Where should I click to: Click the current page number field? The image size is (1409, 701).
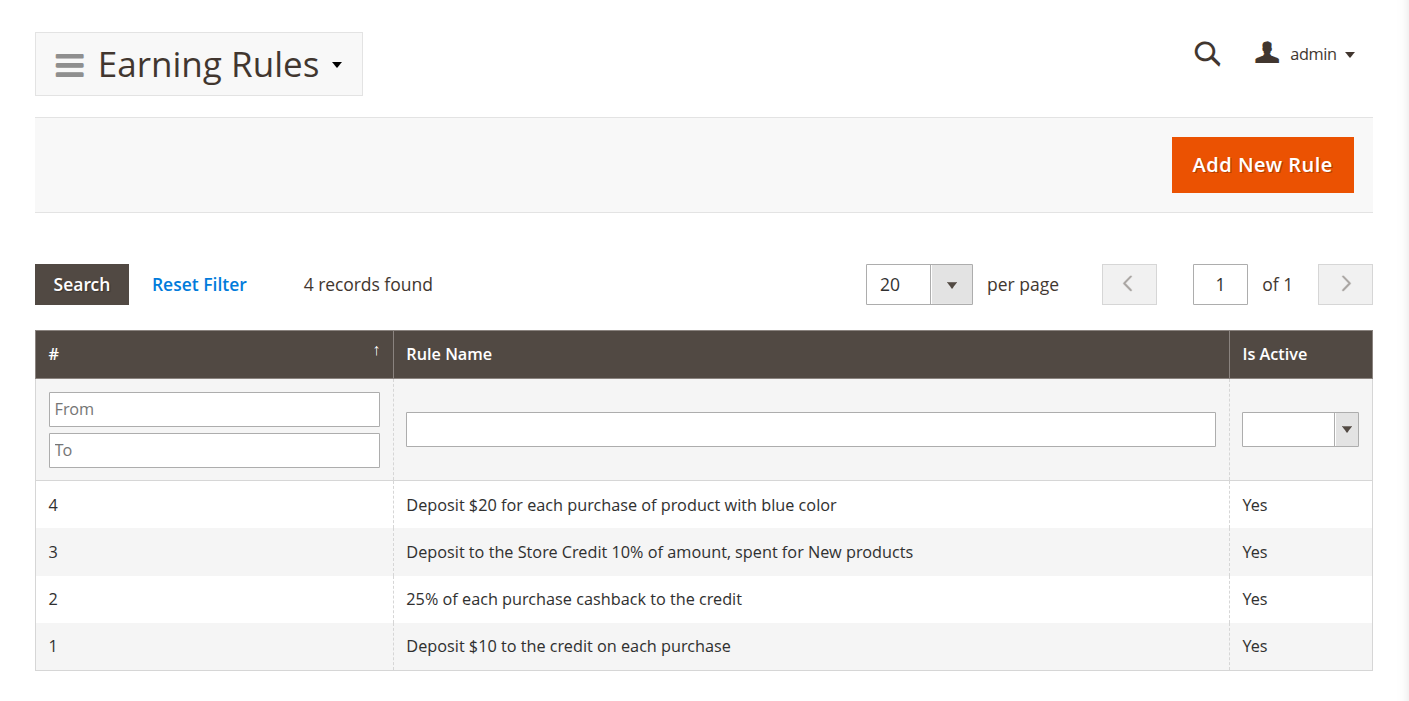tap(1219, 285)
